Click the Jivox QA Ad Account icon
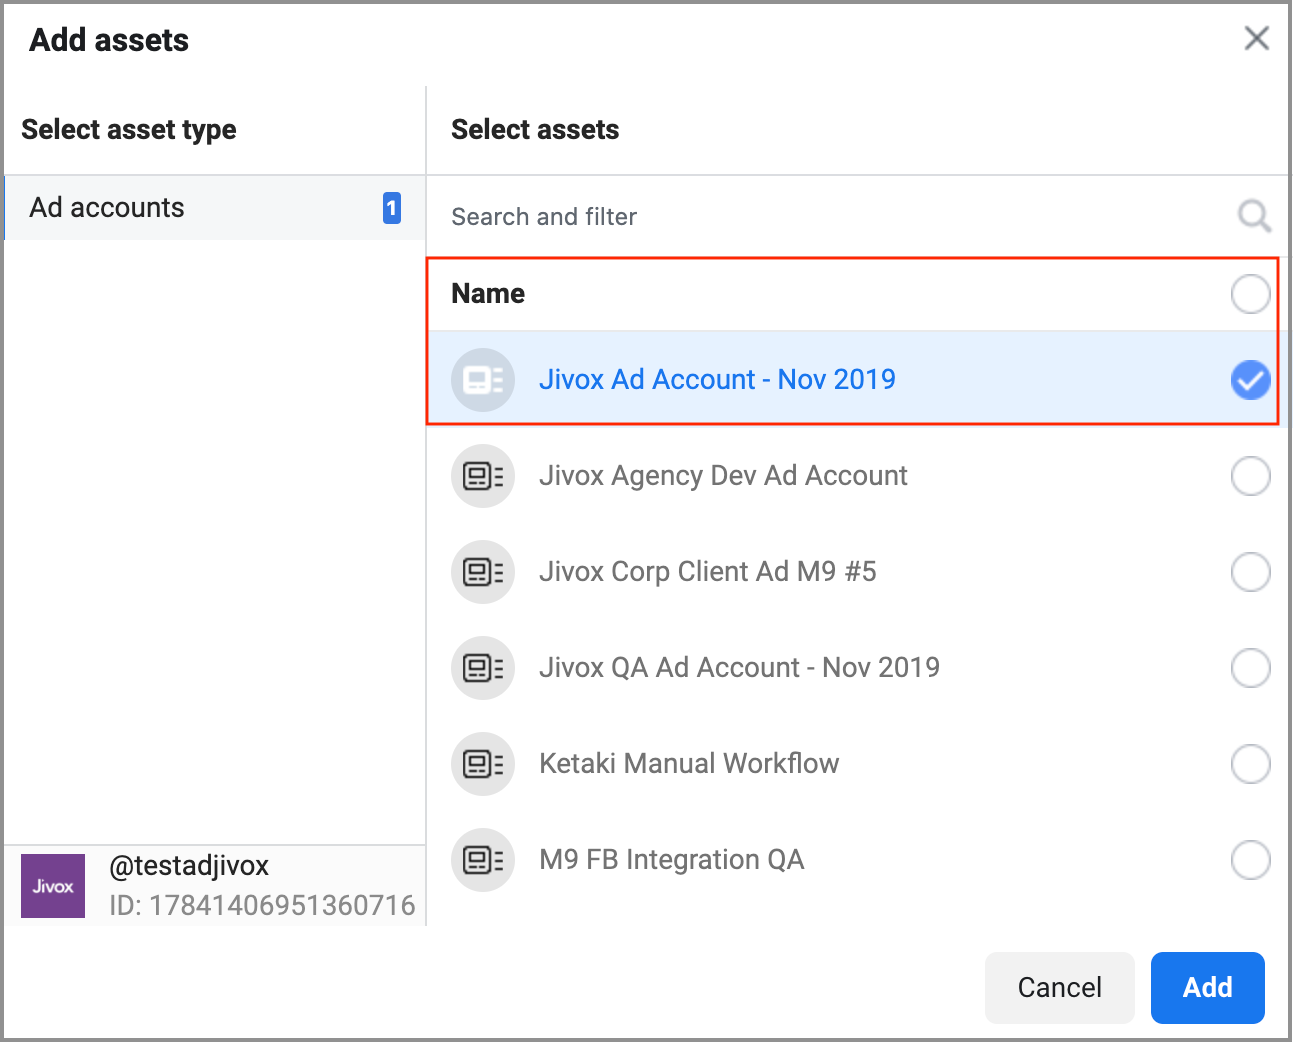The width and height of the screenshot is (1293, 1043). pos(483,668)
